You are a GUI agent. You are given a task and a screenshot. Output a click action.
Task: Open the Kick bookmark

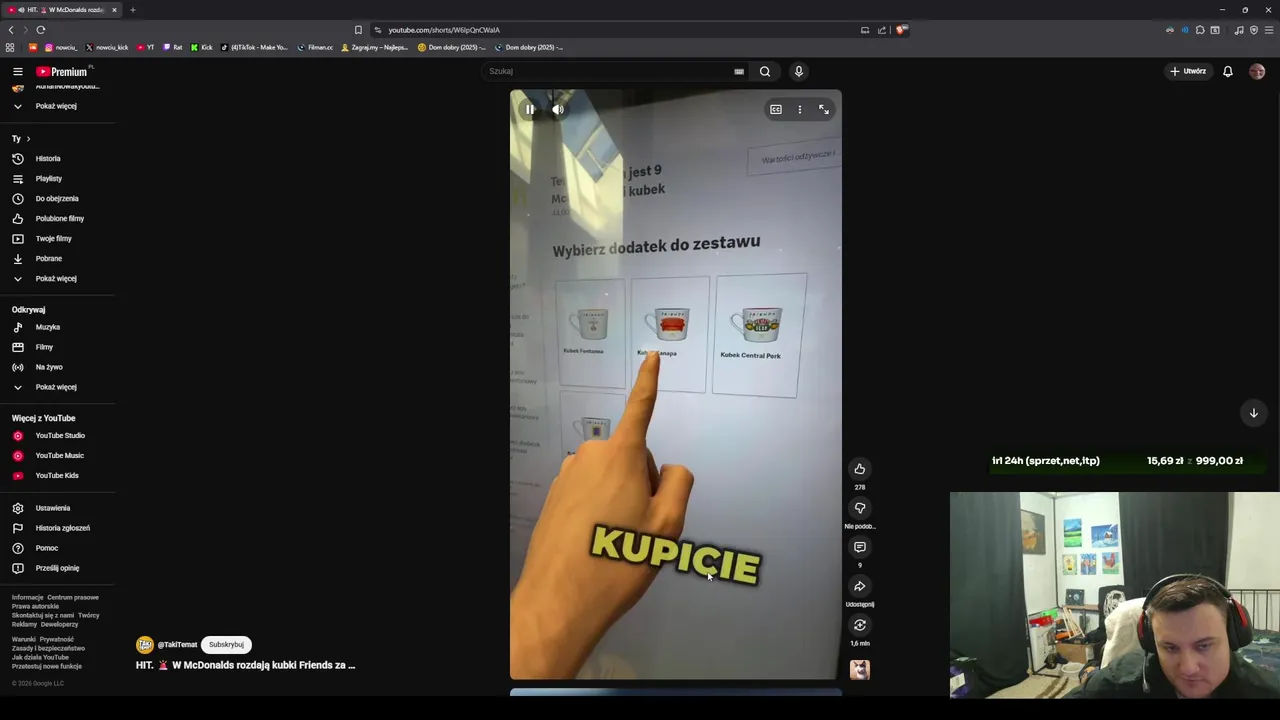[x=201, y=47]
